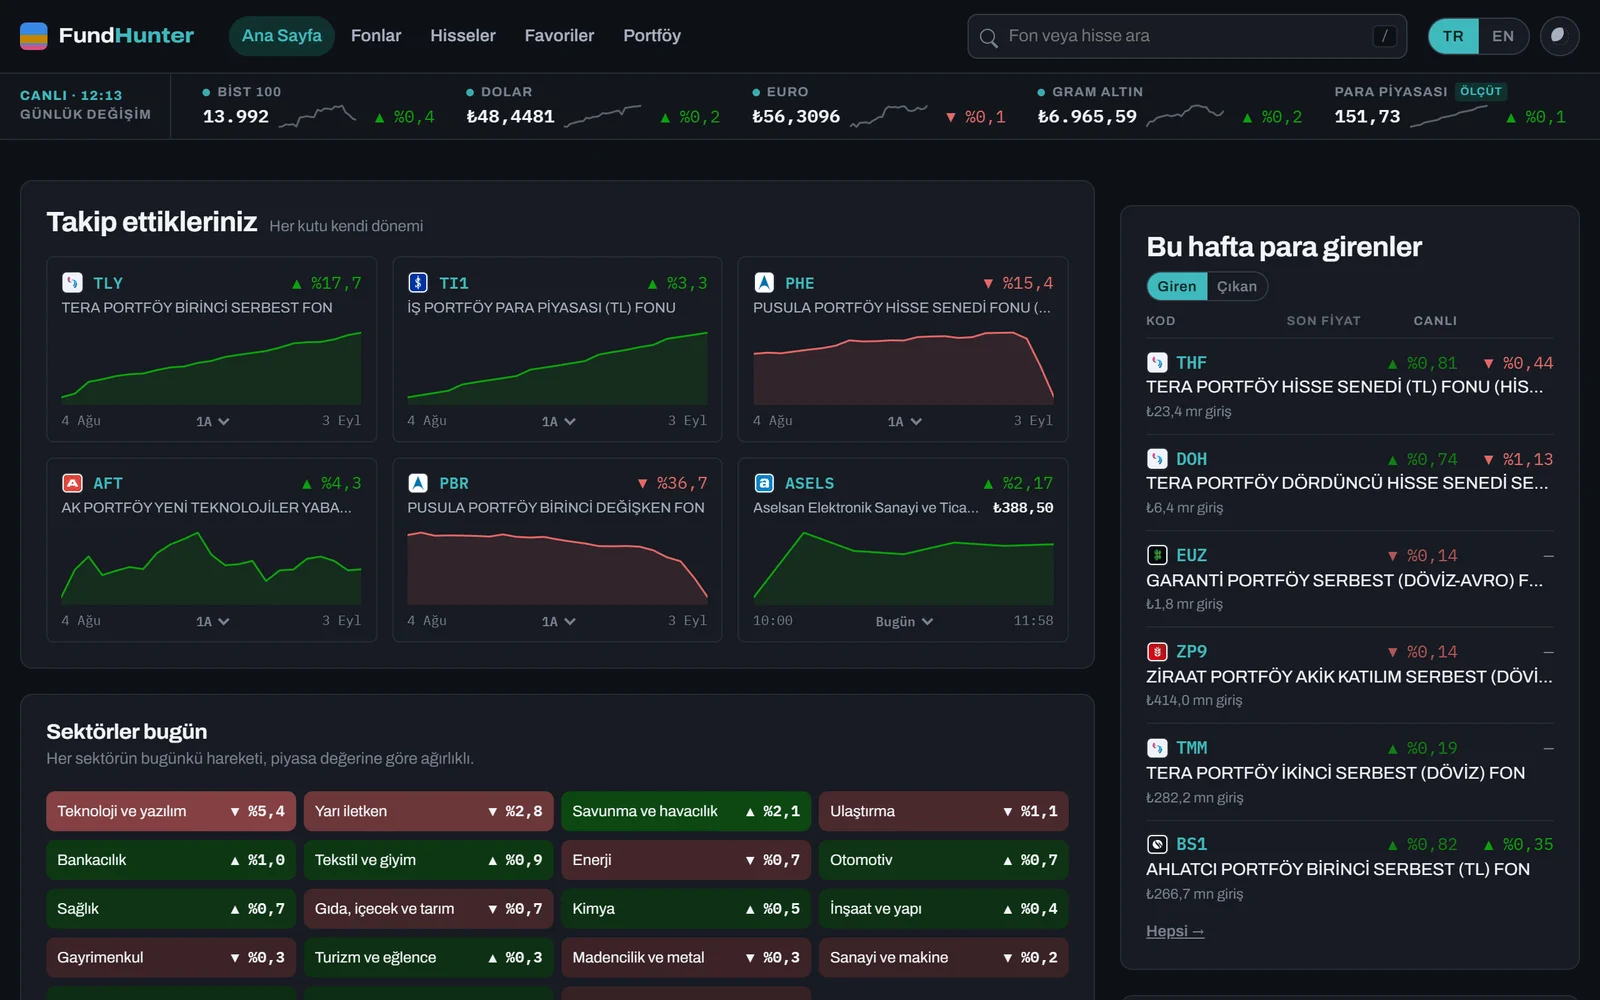
Task: Open the Ulaştırma sector tile
Action: [944, 811]
